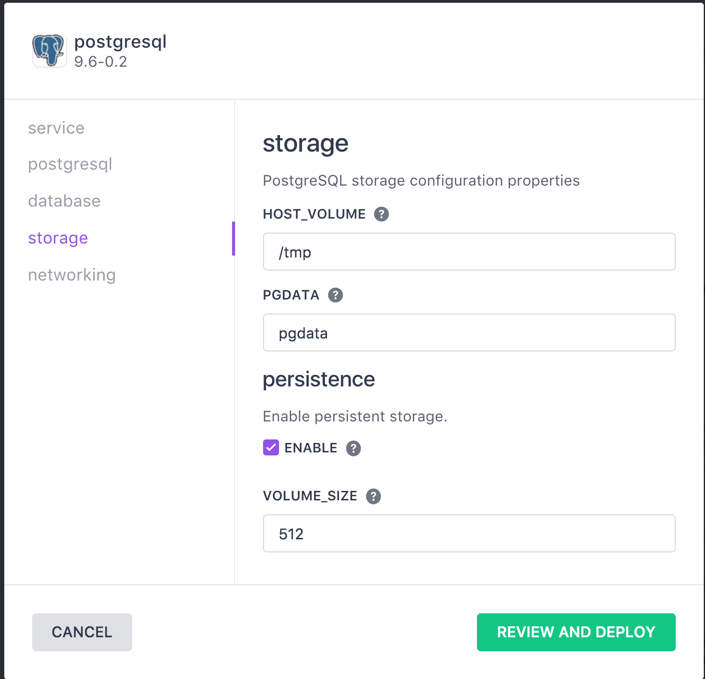Click the VOLUME_SIZE field showing 512
Screen dimensions: 705x679
[469, 534]
